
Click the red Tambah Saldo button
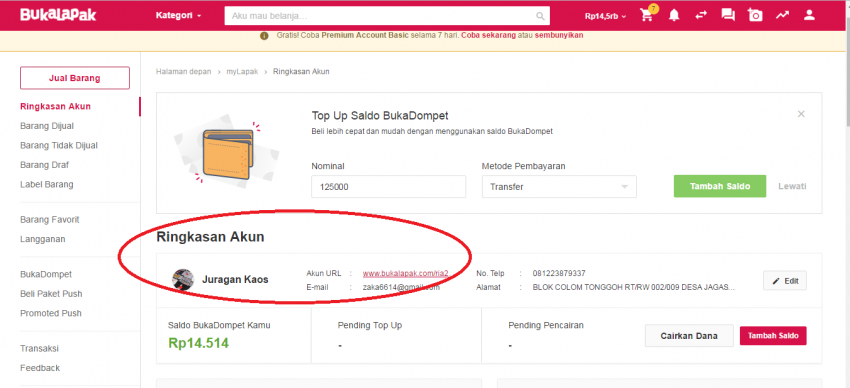[x=773, y=336]
